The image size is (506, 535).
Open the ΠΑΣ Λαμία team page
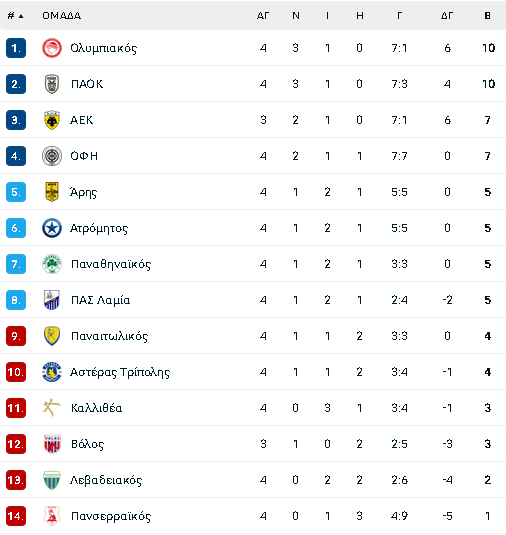click(x=100, y=300)
